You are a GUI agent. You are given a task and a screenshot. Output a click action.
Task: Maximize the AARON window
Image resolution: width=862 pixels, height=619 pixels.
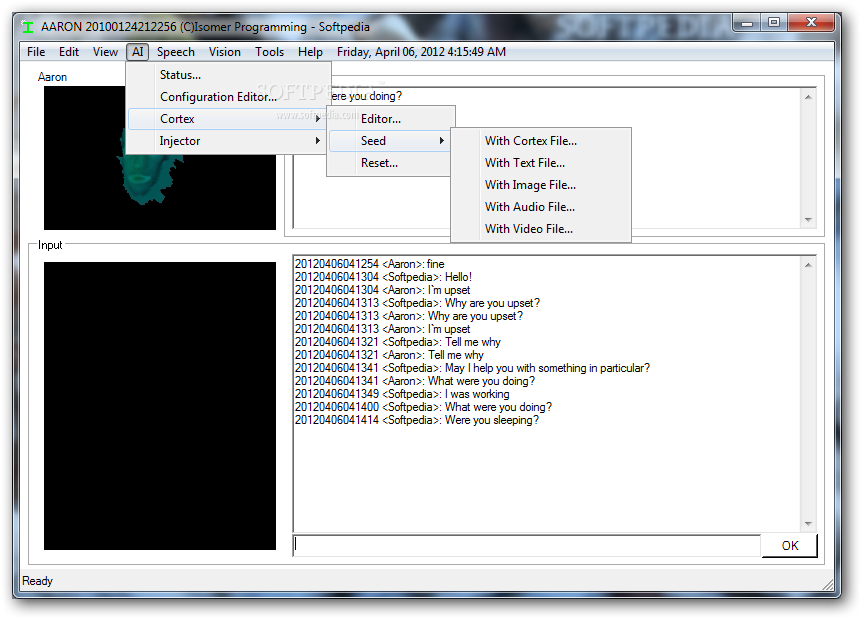774,23
